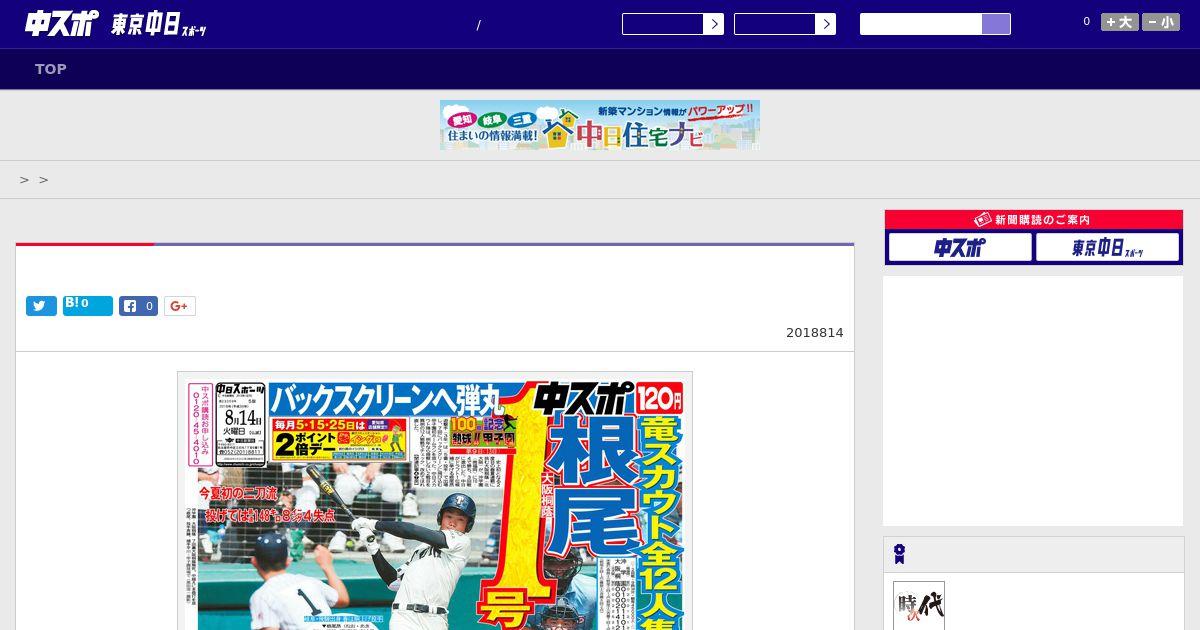Viewport: 1200px width, 630px height.
Task: Focus the site search input field
Action: tap(921, 24)
